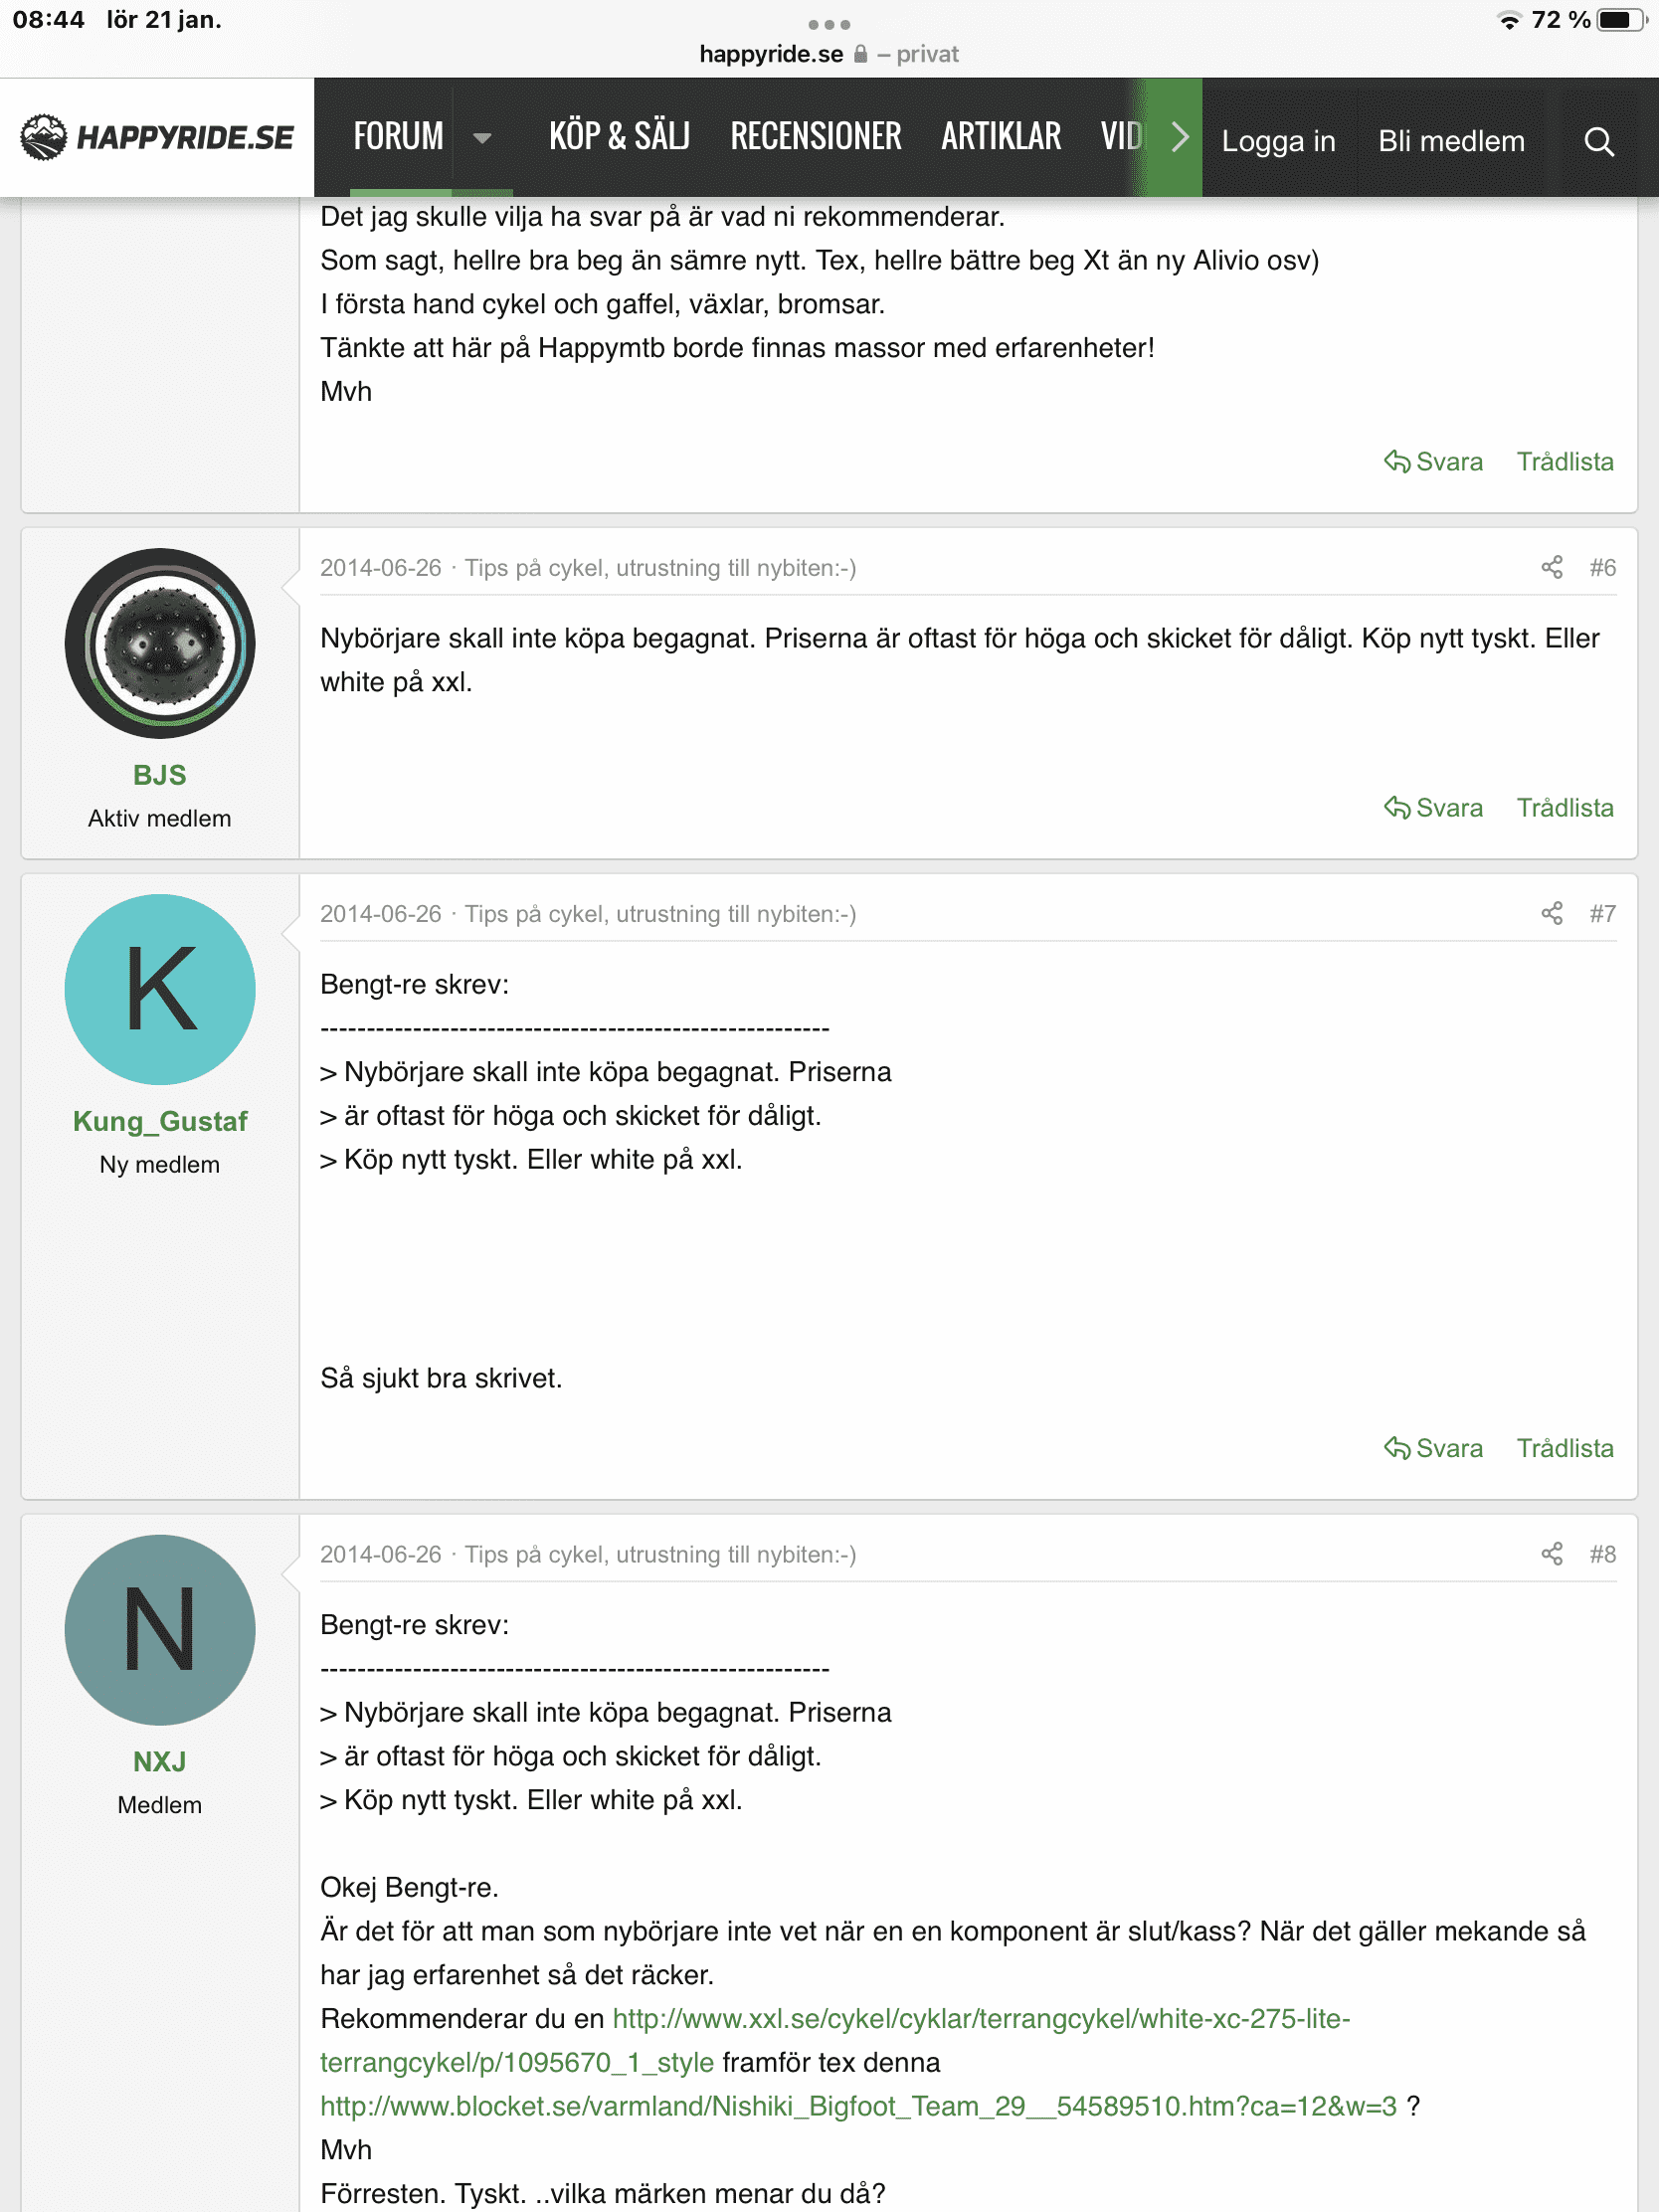
Task: Tap the happyride.se address bar
Action: click(829, 54)
